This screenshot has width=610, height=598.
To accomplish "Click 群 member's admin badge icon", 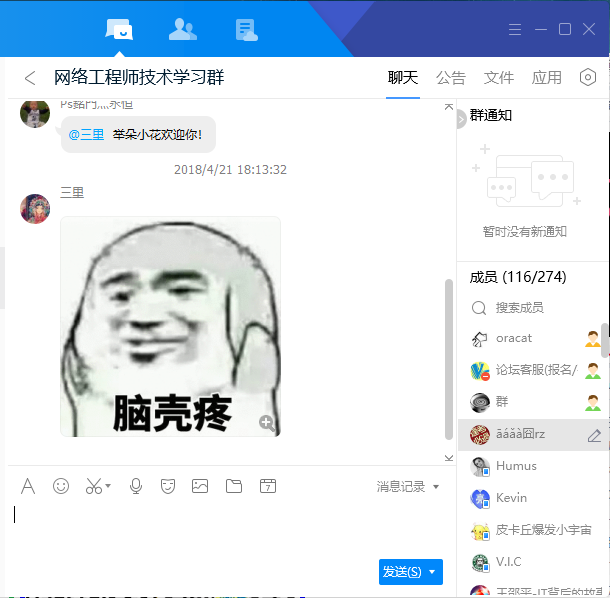I will (x=592, y=403).
